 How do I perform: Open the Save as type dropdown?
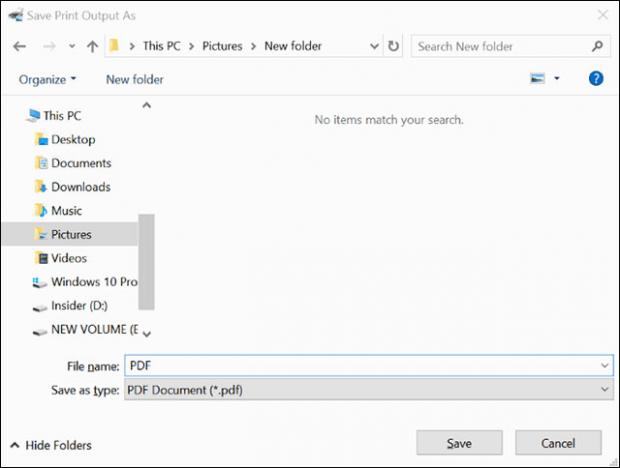605,390
